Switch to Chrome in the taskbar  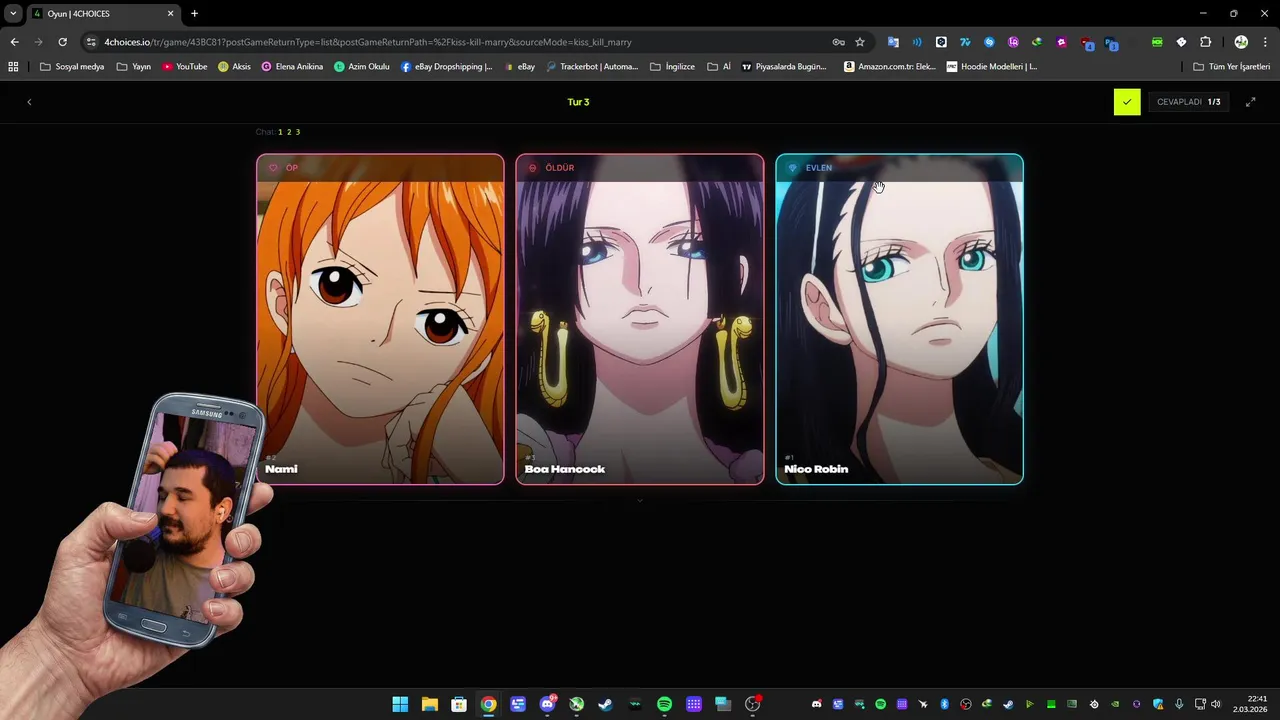(488, 704)
